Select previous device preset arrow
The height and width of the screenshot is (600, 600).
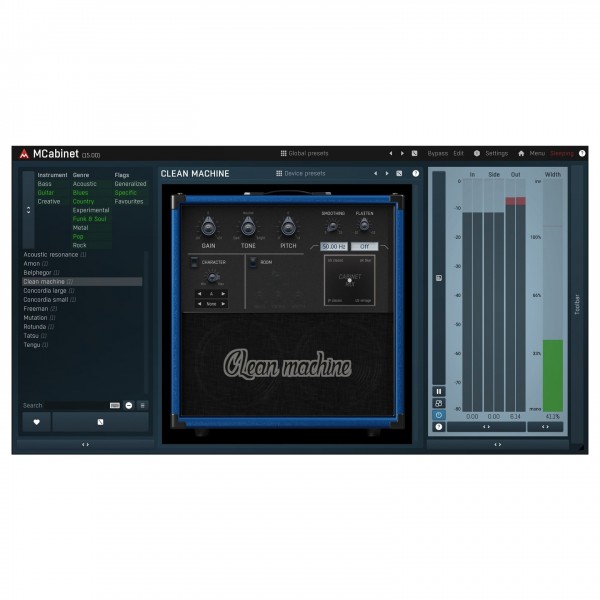pyautogui.click(x=375, y=174)
